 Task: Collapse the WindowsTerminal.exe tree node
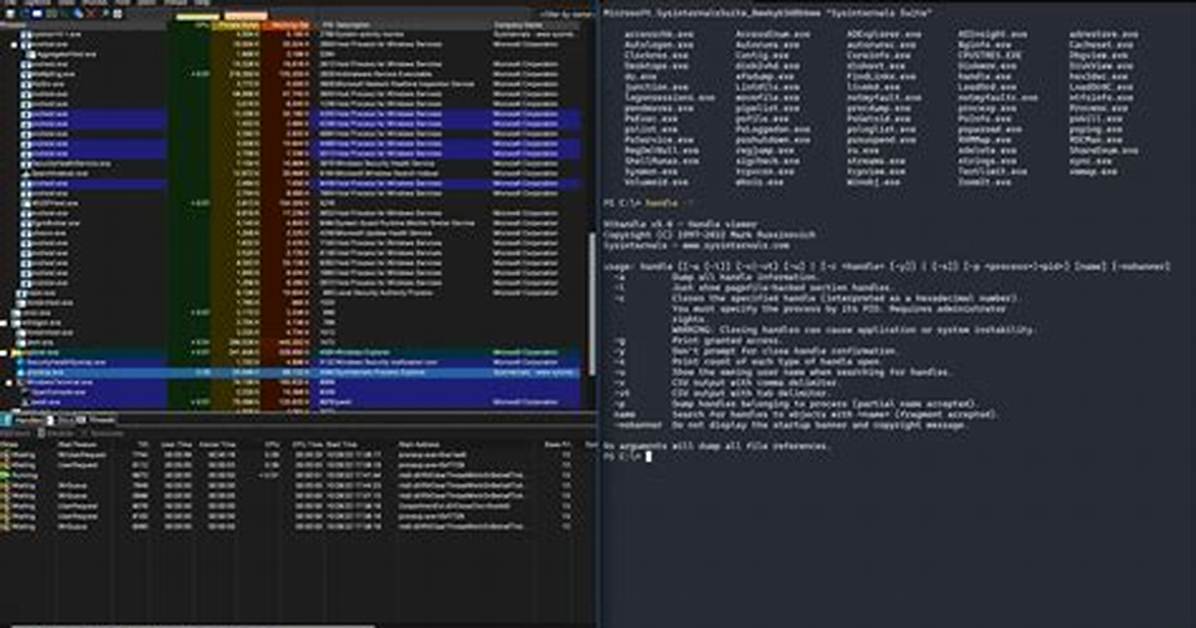[x=8, y=382]
